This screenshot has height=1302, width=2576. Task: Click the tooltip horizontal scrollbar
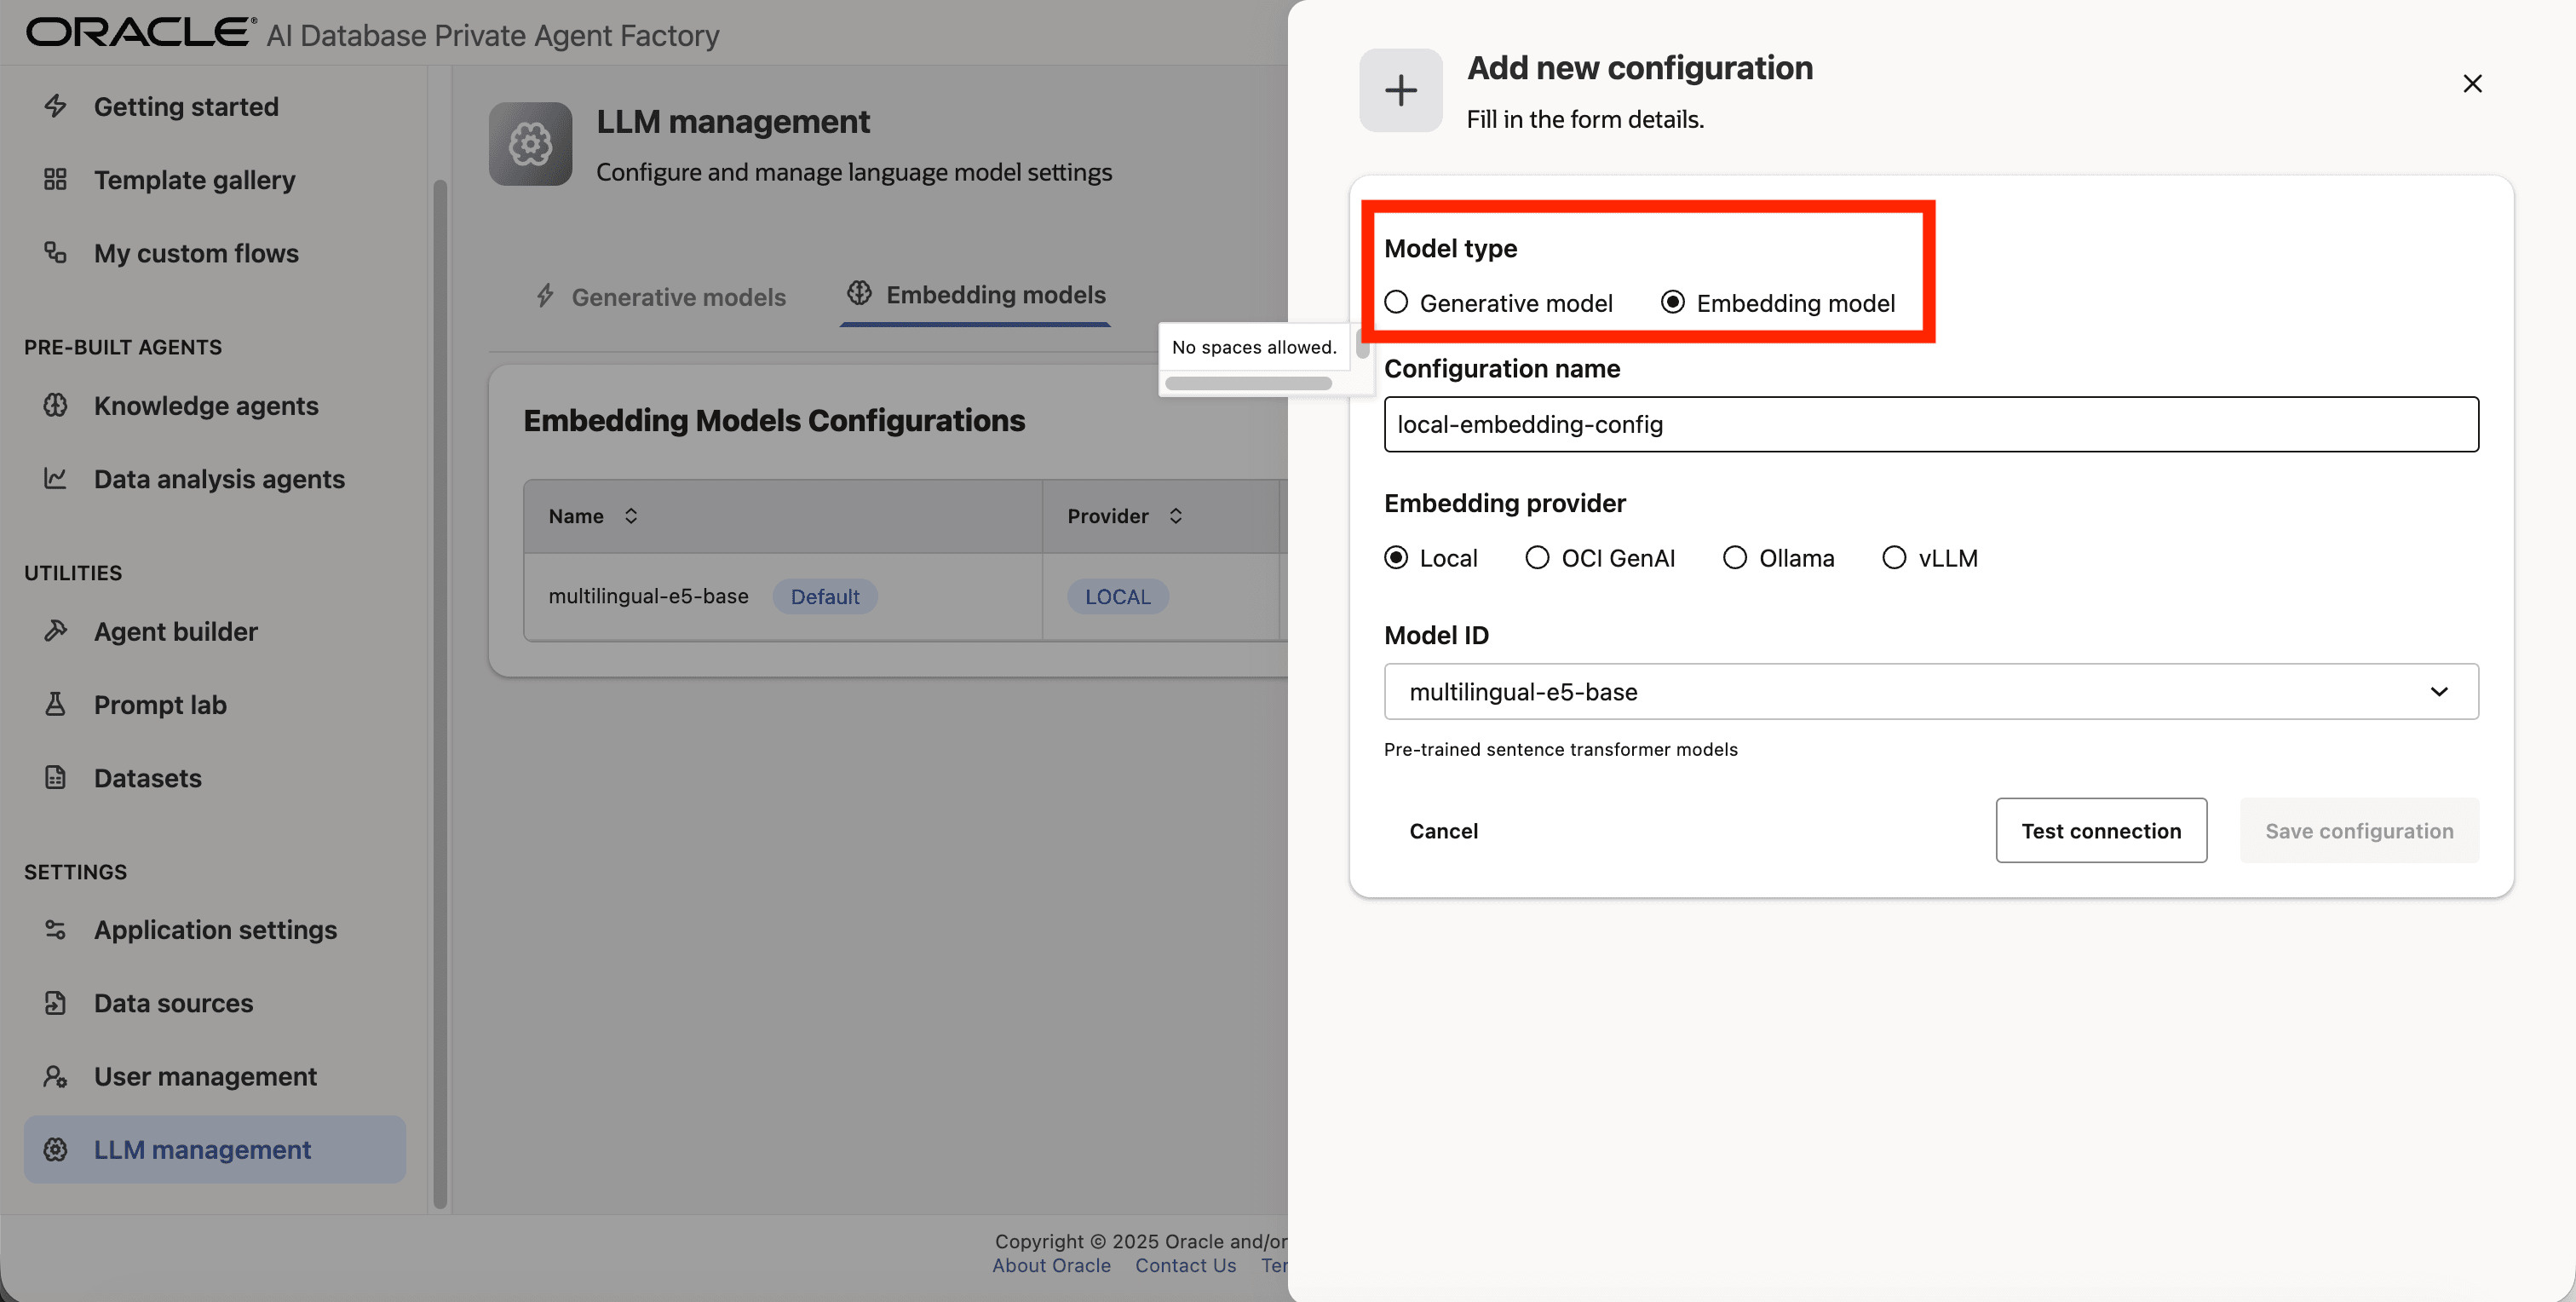(x=1247, y=383)
